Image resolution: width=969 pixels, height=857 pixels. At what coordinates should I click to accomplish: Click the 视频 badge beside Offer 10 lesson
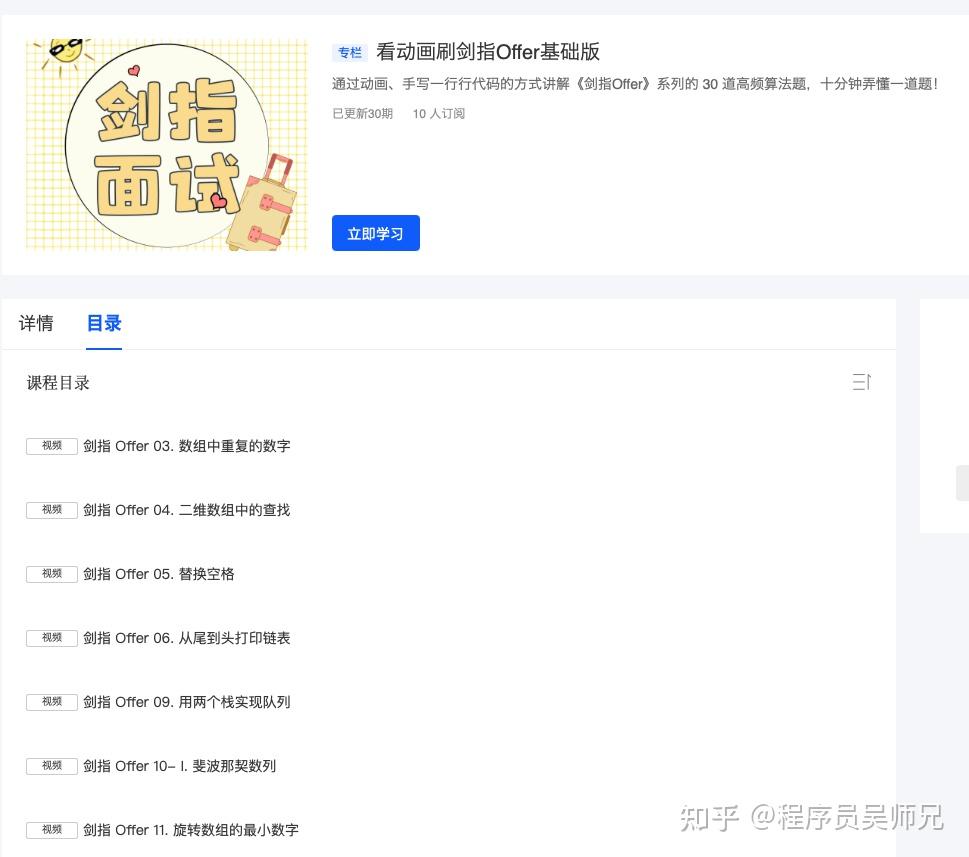tap(51, 766)
